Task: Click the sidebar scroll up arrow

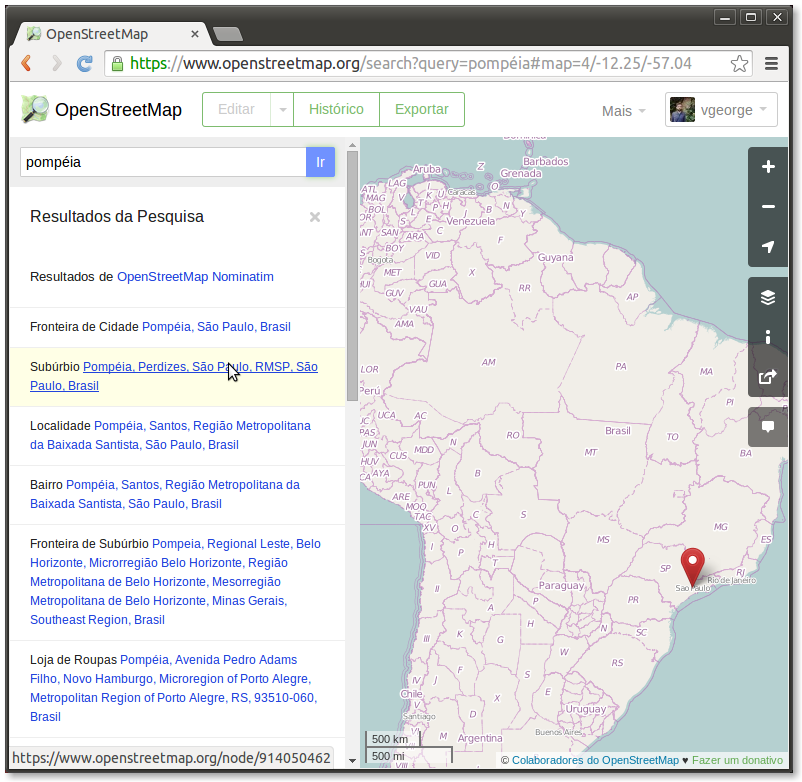Action: tap(352, 145)
